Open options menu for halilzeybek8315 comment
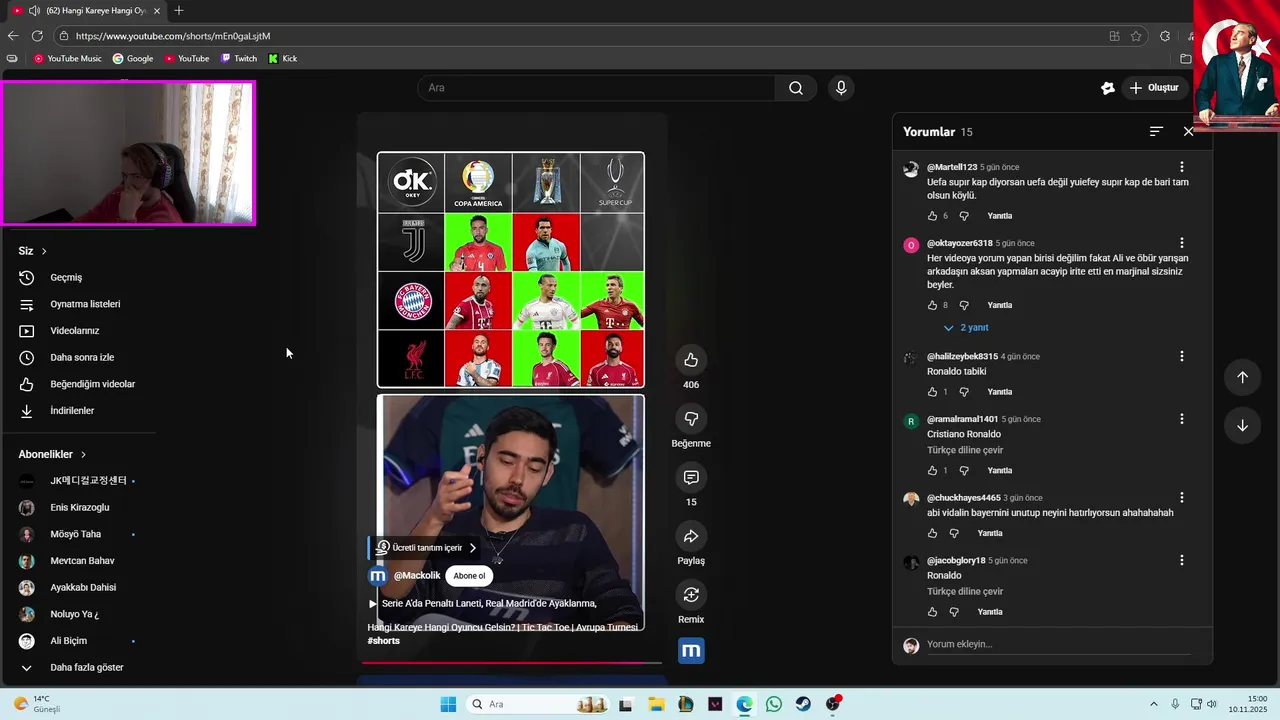The image size is (1280, 720). click(x=1182, y=356)
